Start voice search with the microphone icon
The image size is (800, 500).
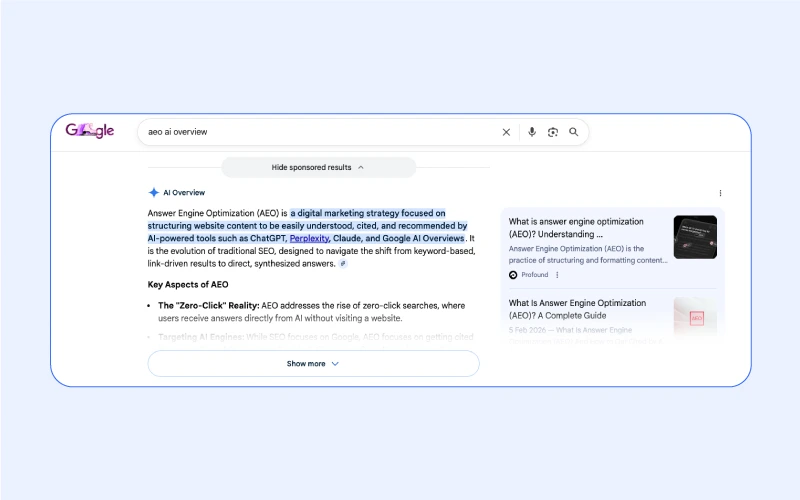tap(532, 132)
